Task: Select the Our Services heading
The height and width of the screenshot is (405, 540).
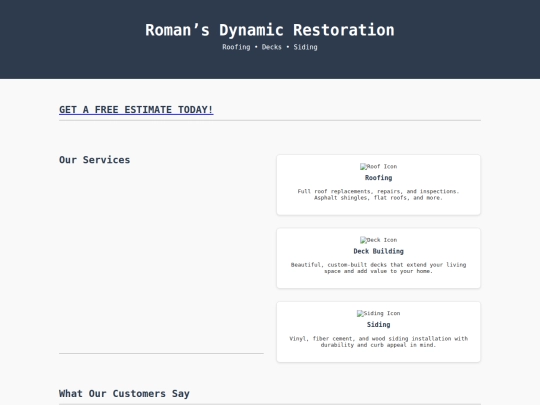Action: coord(95,160)
